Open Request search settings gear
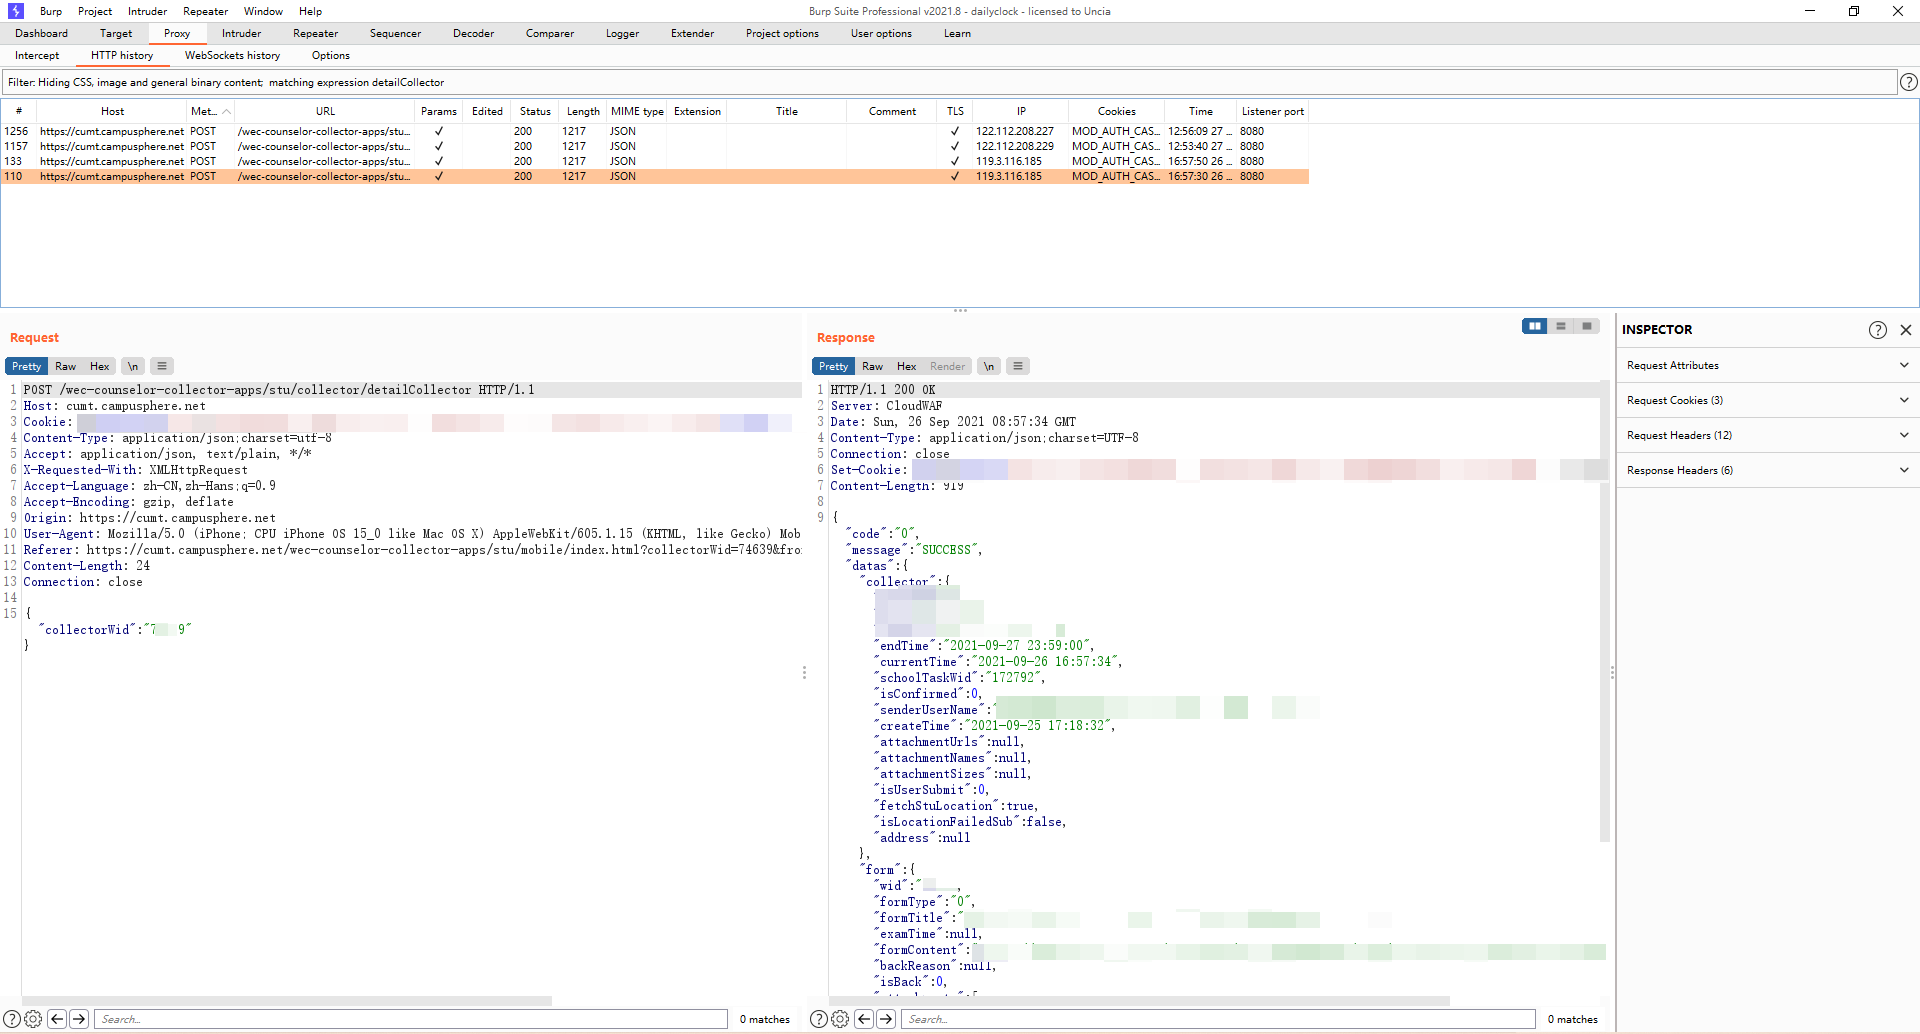Viewport: 1920px width, 1034px height. (x=33, y=1019)
